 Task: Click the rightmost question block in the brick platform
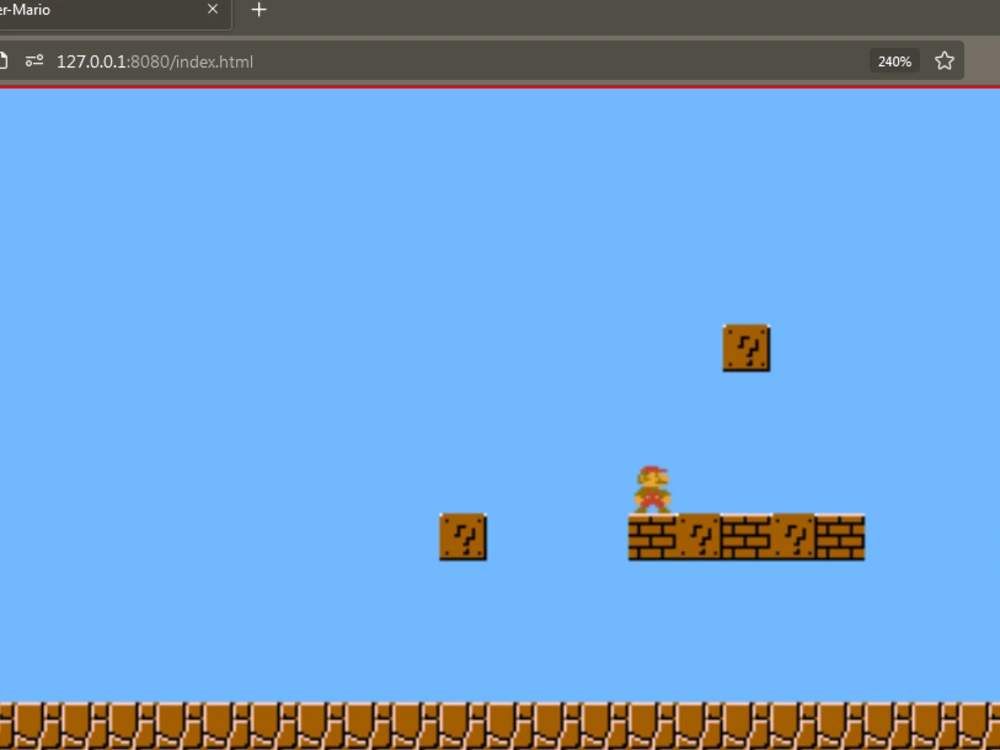(793, 537)
